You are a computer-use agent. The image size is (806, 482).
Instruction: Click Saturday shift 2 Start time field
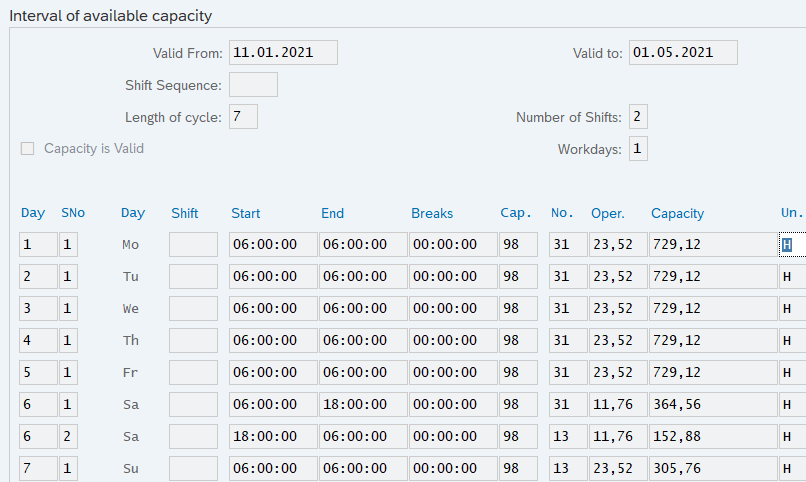coord(273,437)
